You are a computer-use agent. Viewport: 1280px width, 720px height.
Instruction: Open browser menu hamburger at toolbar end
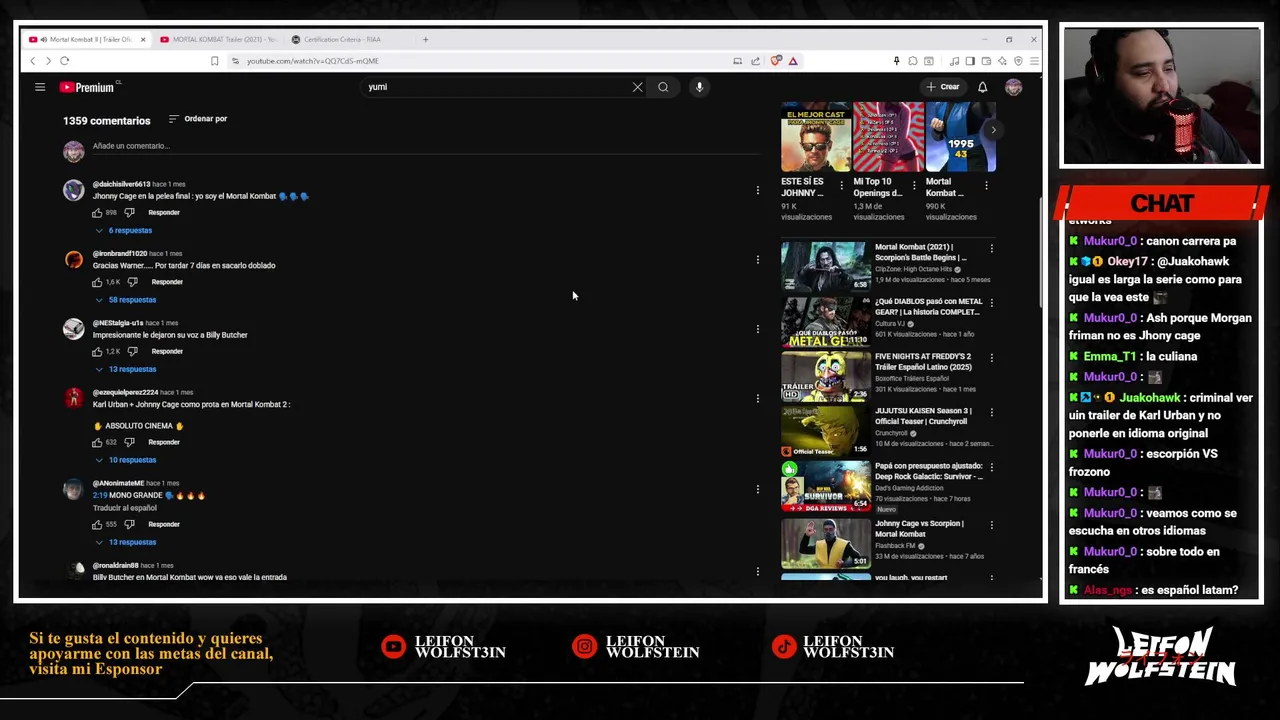pyautogui.click(x=1033, y=61)
